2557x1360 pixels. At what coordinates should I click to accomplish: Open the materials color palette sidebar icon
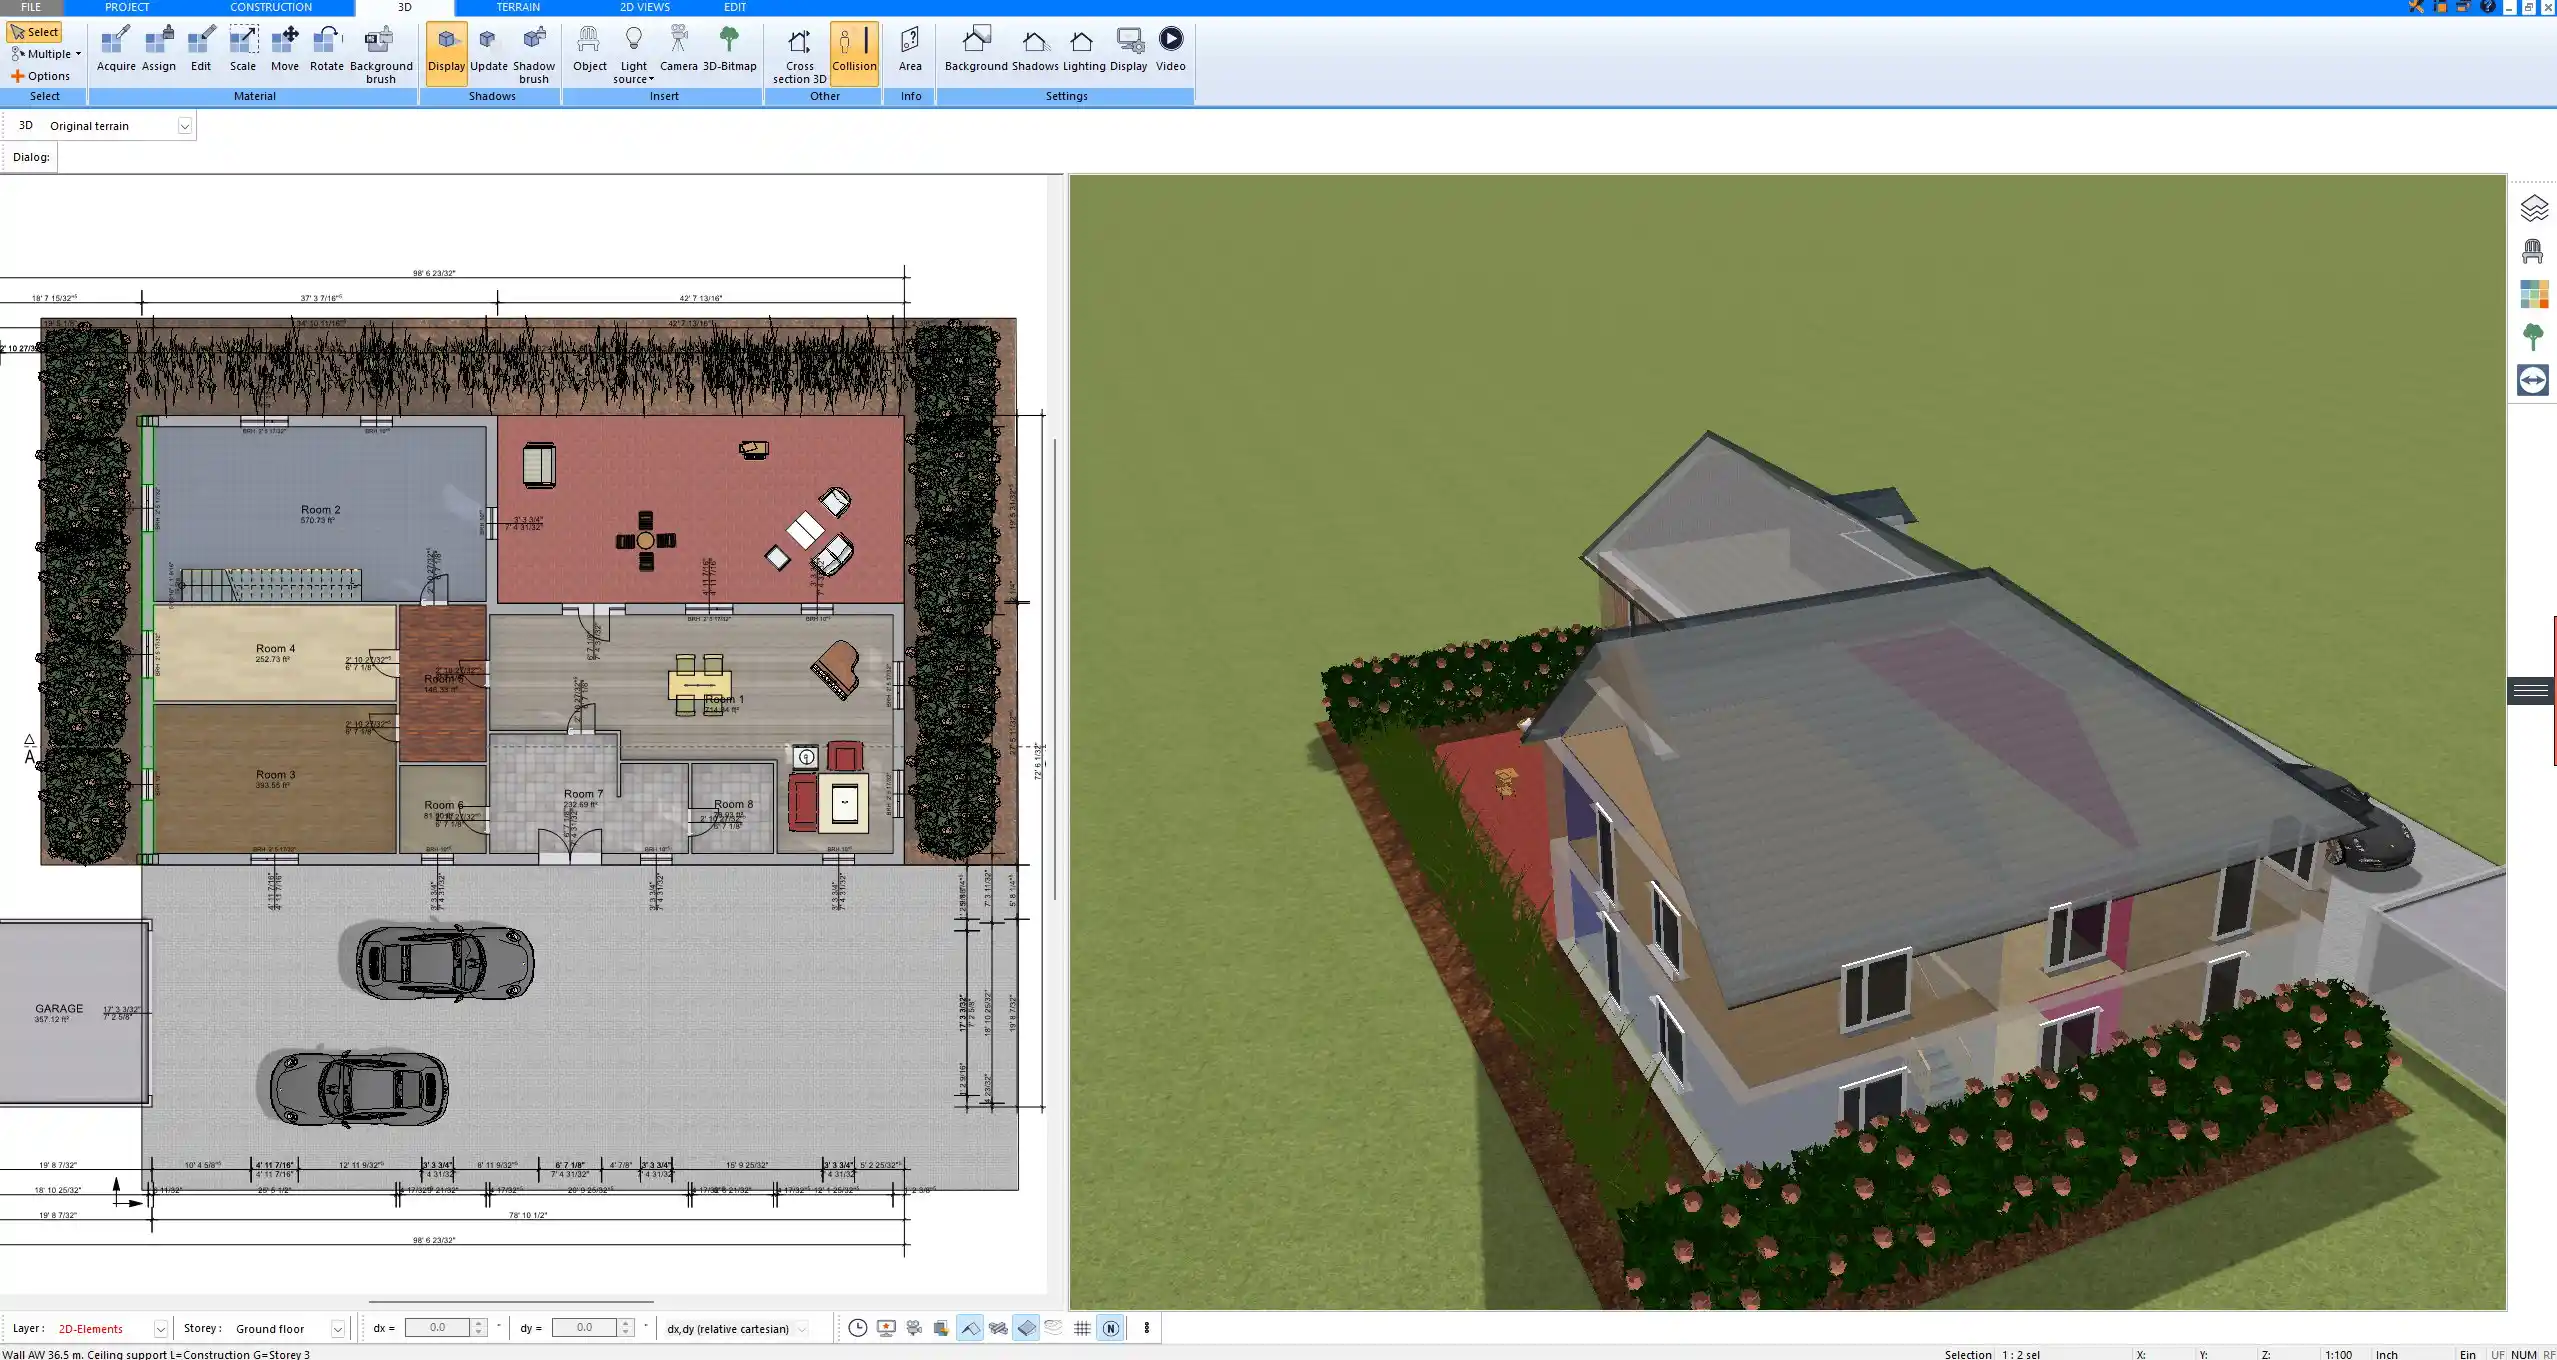pos(2533,294)
